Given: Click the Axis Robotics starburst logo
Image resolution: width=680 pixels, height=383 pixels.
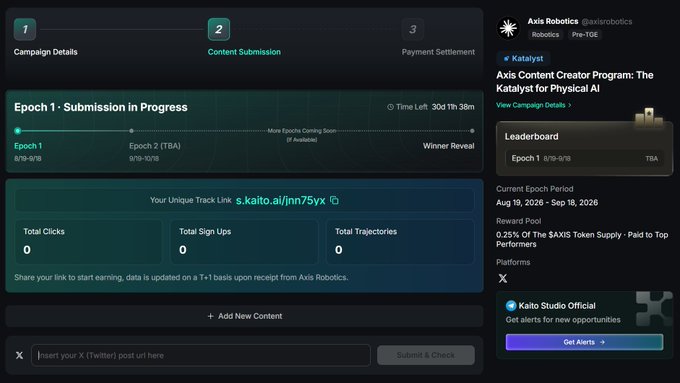Looking at the screenshot, I should pyautogui.click(x=508, y=29).
